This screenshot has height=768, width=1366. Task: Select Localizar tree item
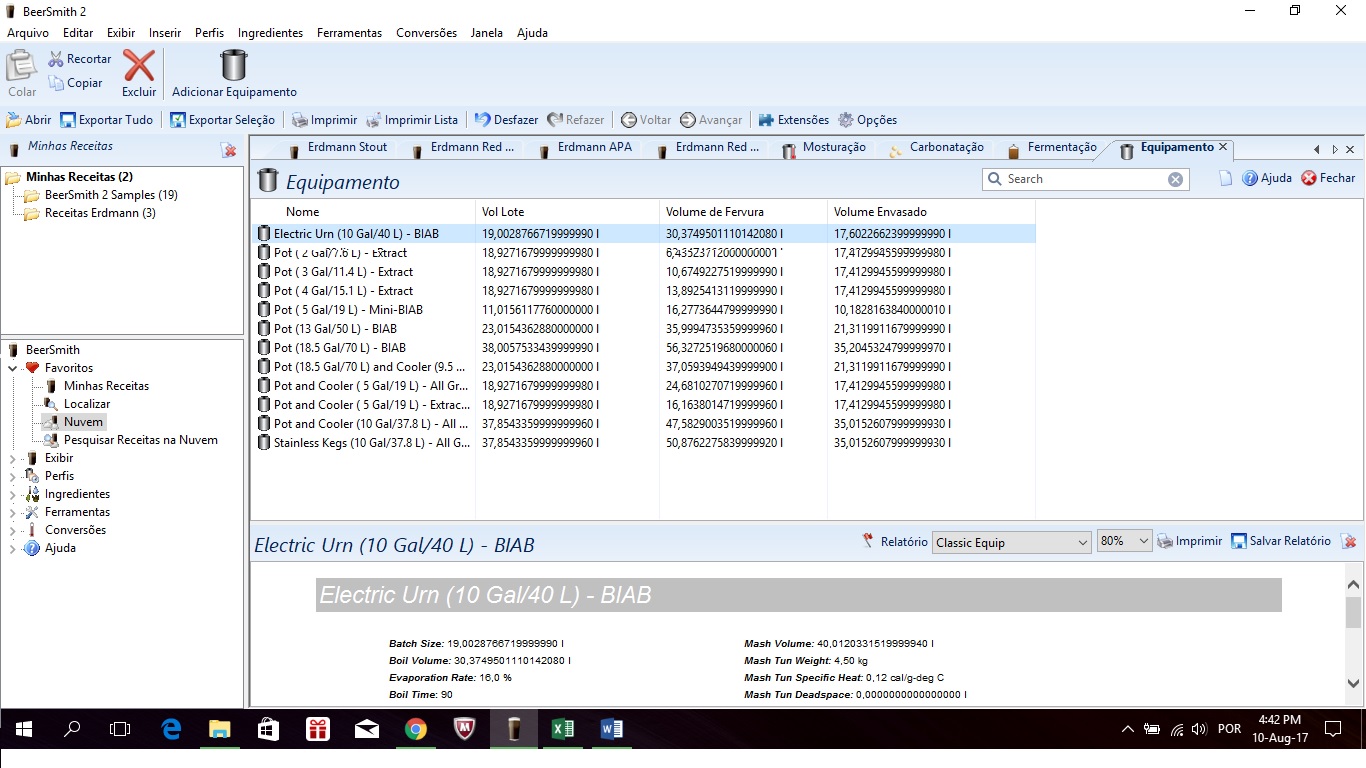tap(87, 404)
